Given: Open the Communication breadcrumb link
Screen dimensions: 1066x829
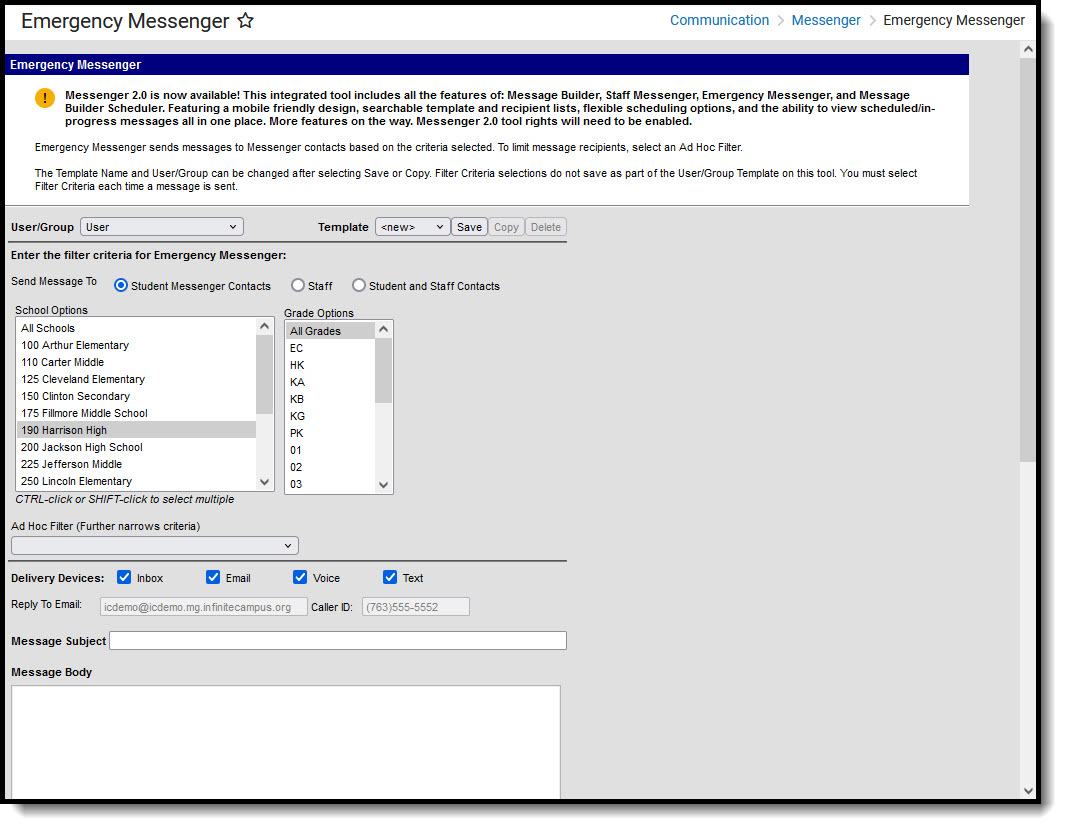Looking at the screenshot, I should tap(719, 20).
